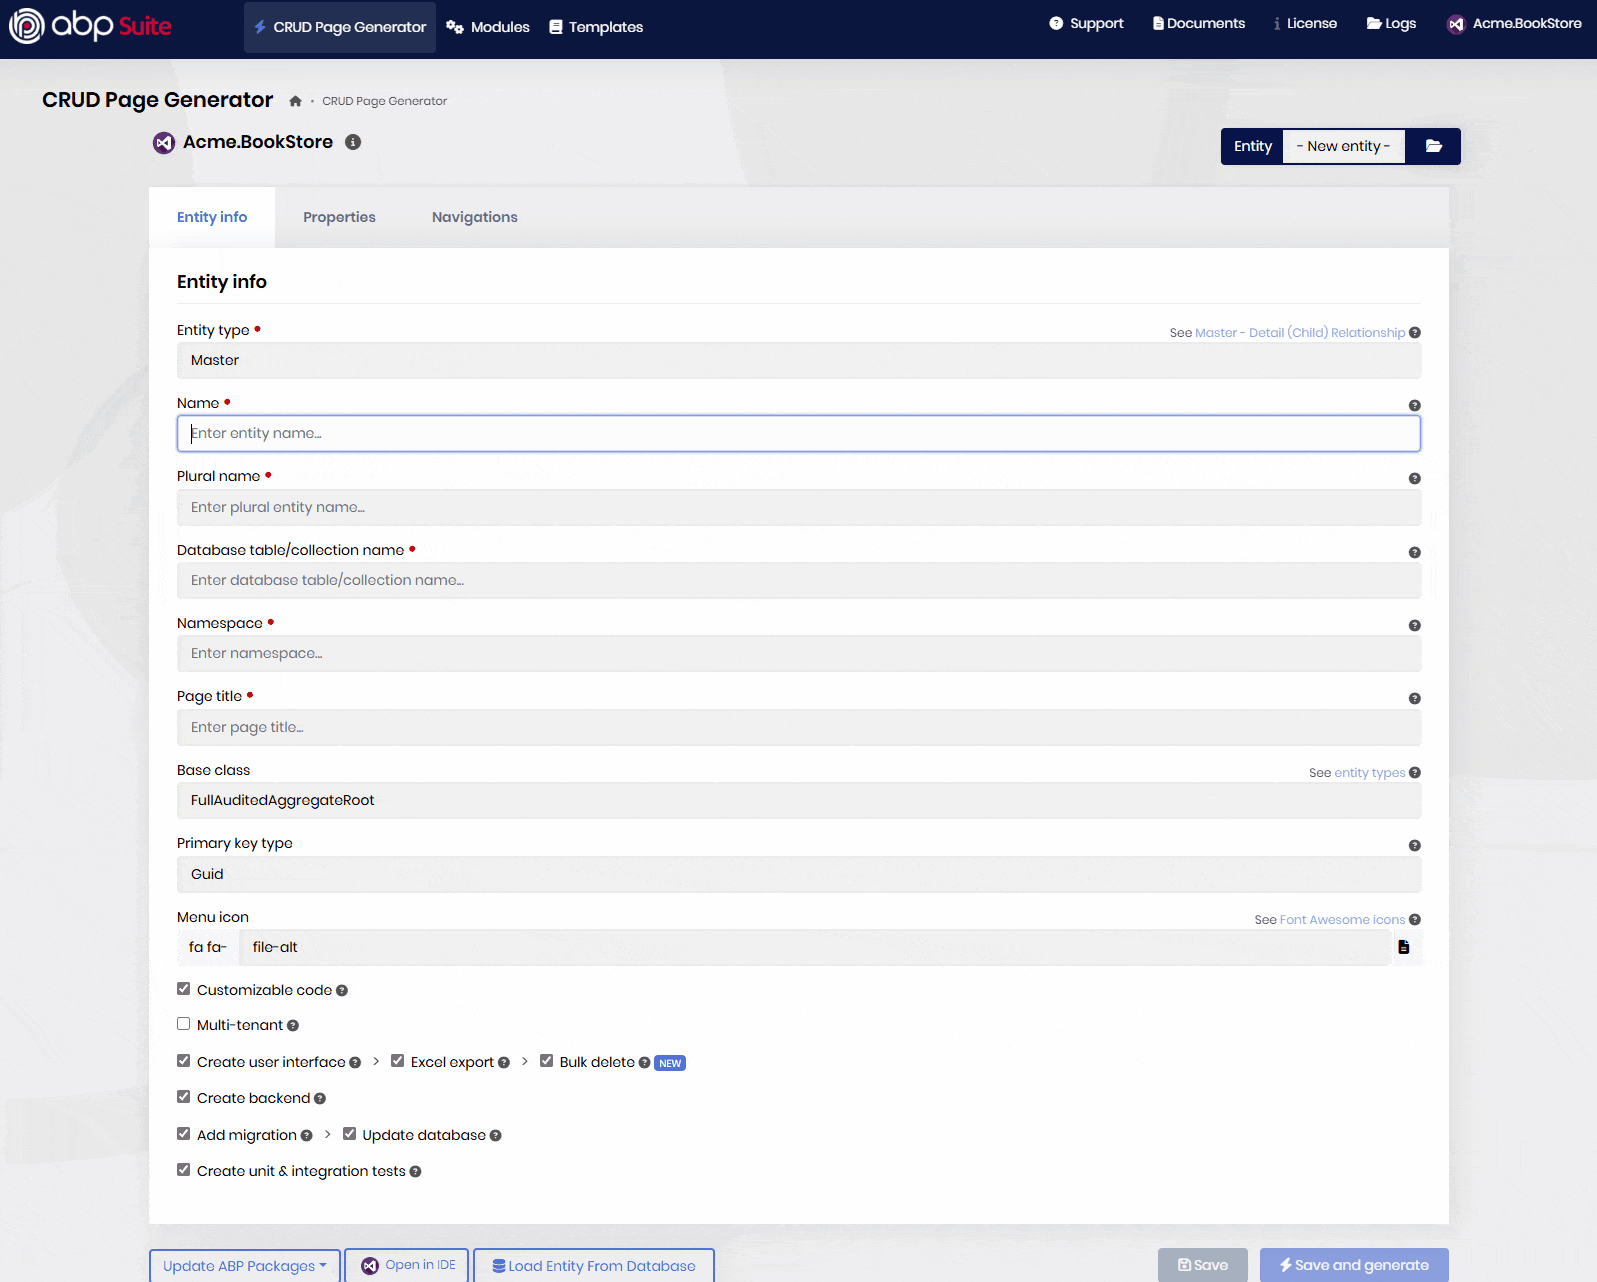Click the Plural name input field
The height and width of the screenshot is (1282, 1597).
(798, 508)
